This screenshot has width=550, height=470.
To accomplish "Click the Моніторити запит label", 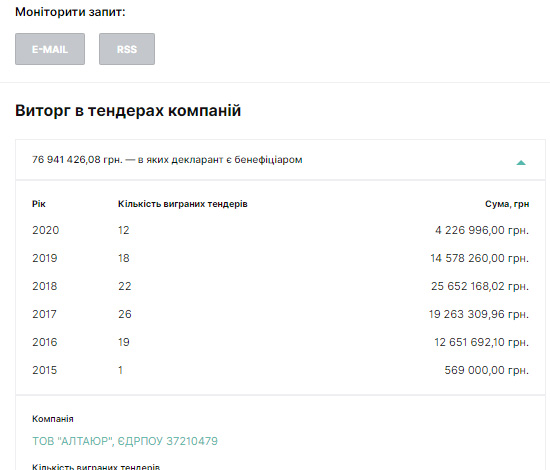I will (x=70, y=12).
